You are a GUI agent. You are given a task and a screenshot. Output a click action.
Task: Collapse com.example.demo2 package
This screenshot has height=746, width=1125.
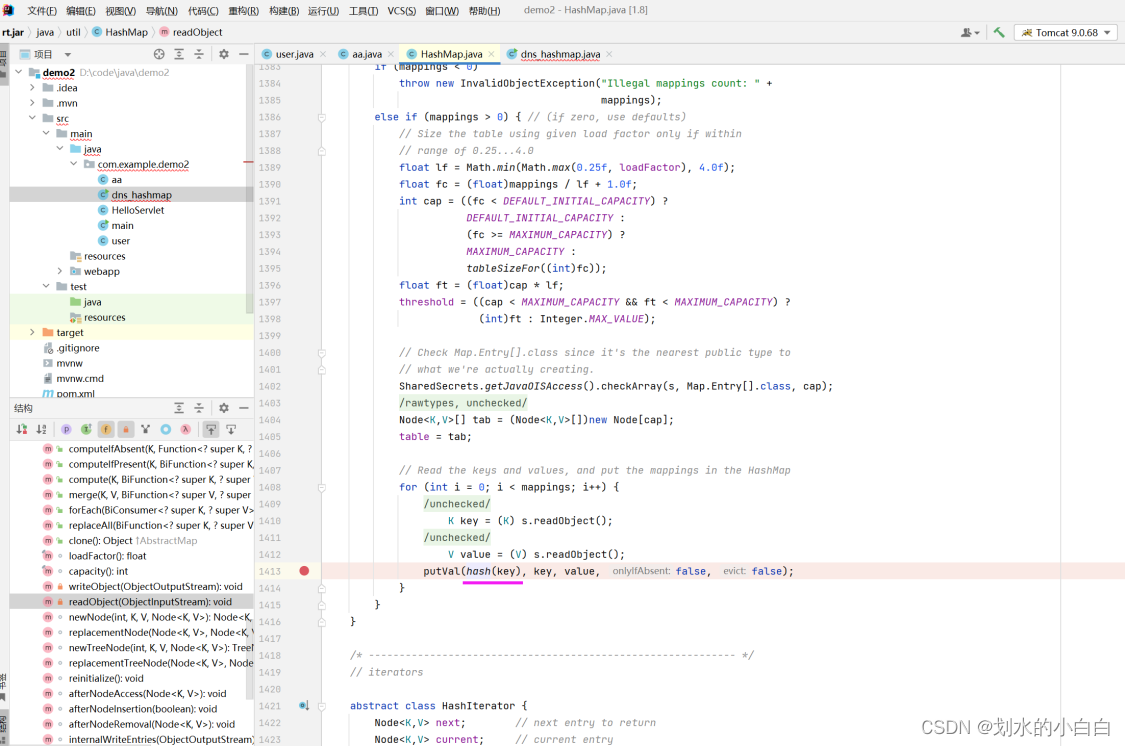coord(73,164)
